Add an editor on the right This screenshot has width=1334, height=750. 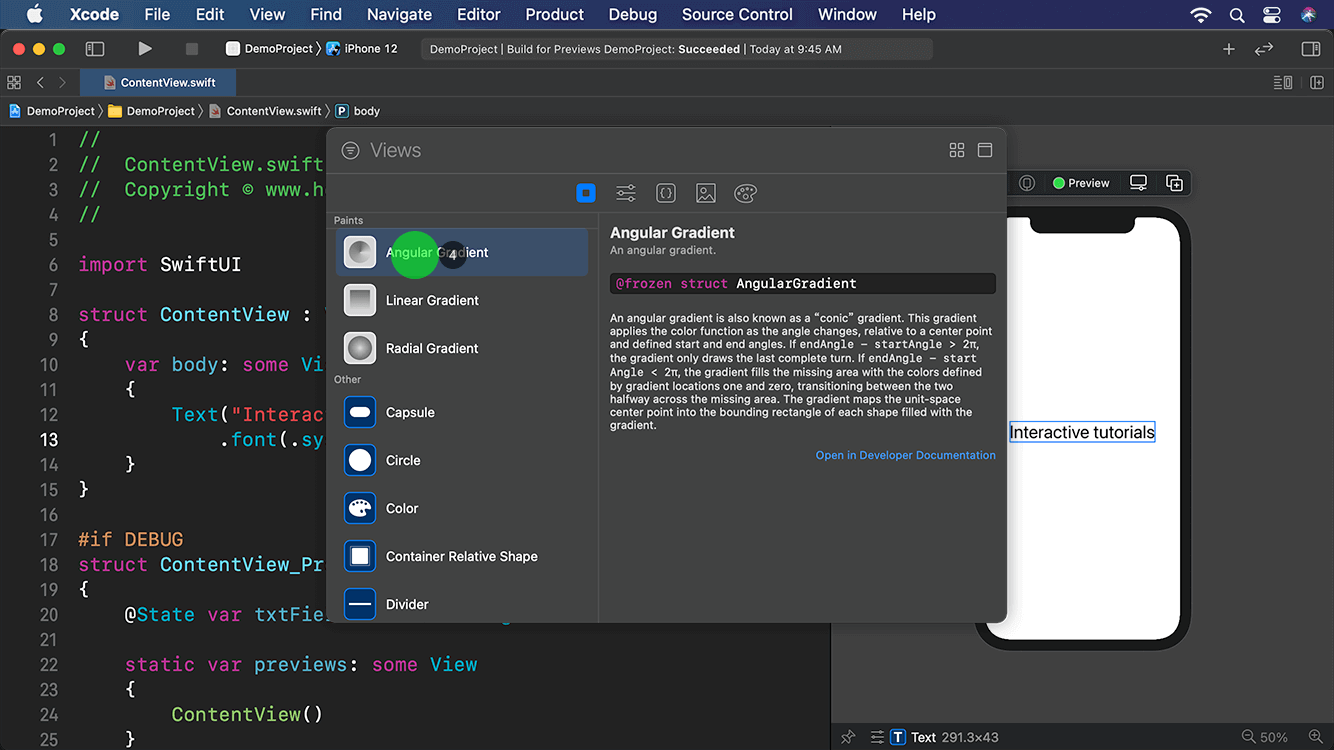pyautogui.click(x=1317, y=83)
